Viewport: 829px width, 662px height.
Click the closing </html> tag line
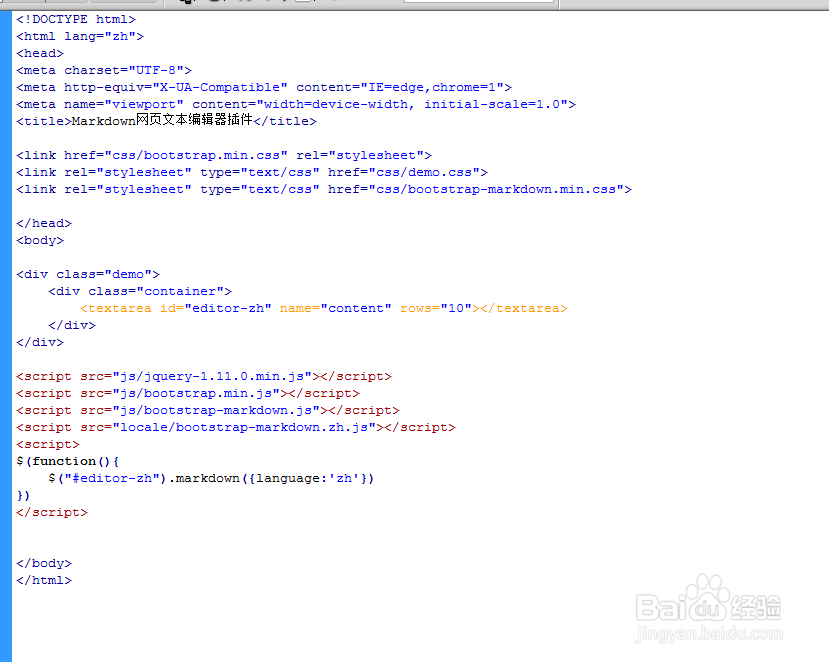point(44,580)
